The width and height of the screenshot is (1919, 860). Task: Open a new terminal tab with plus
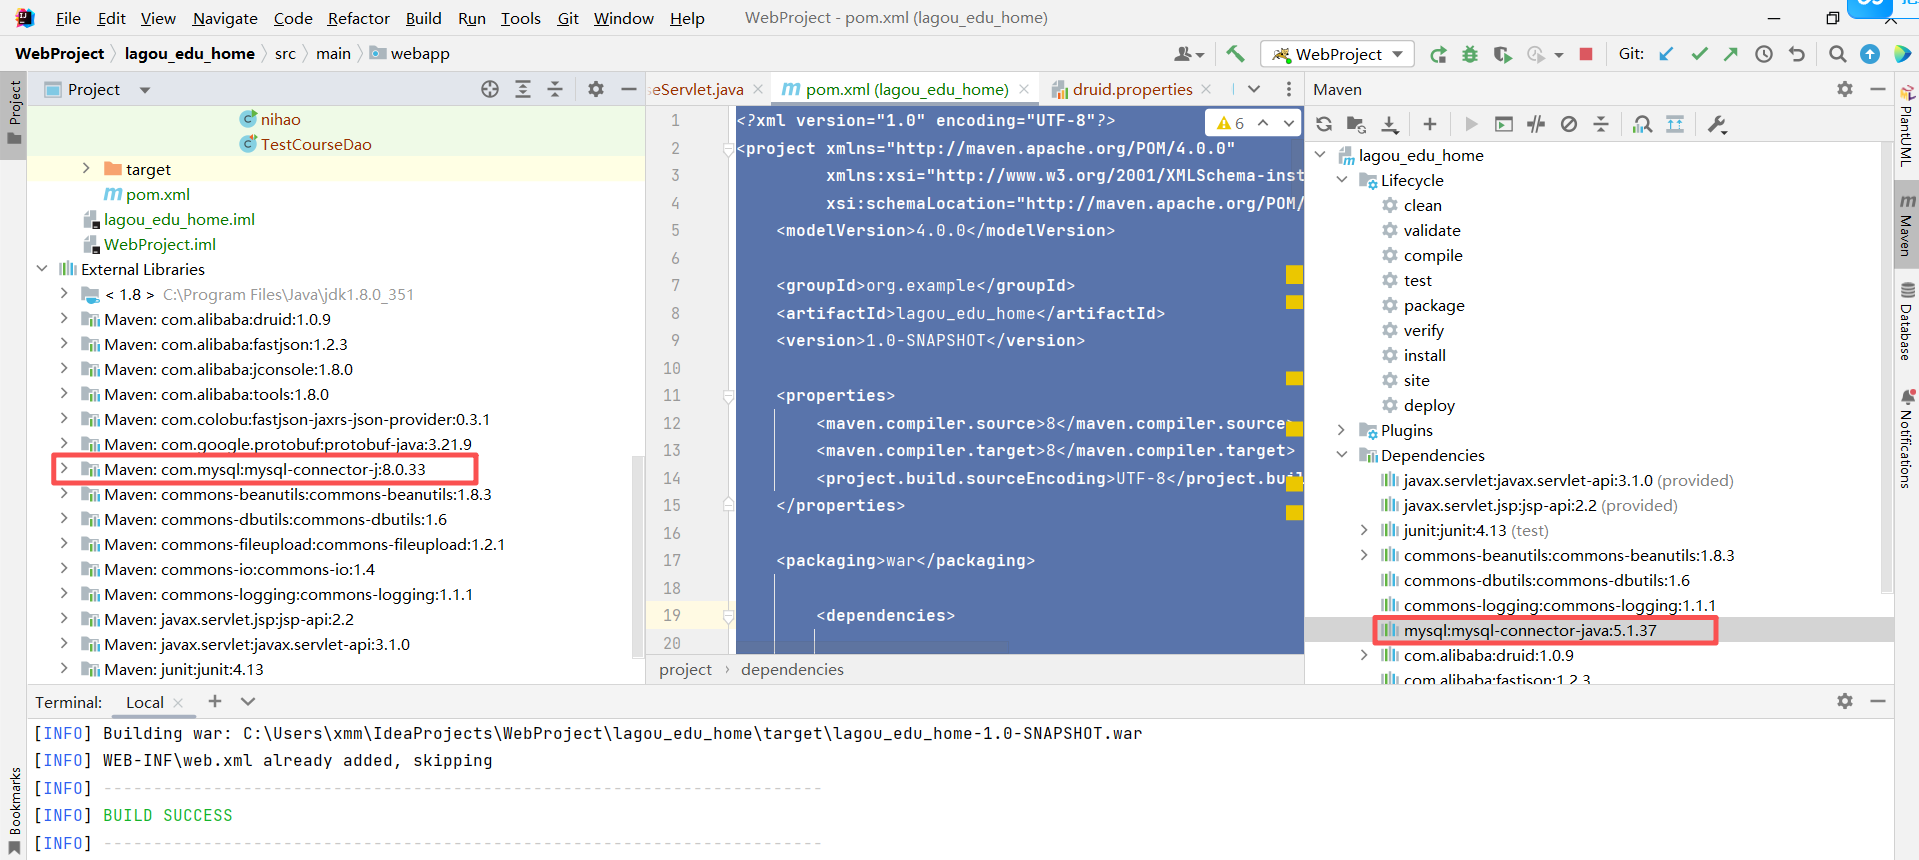coord(215,701)
